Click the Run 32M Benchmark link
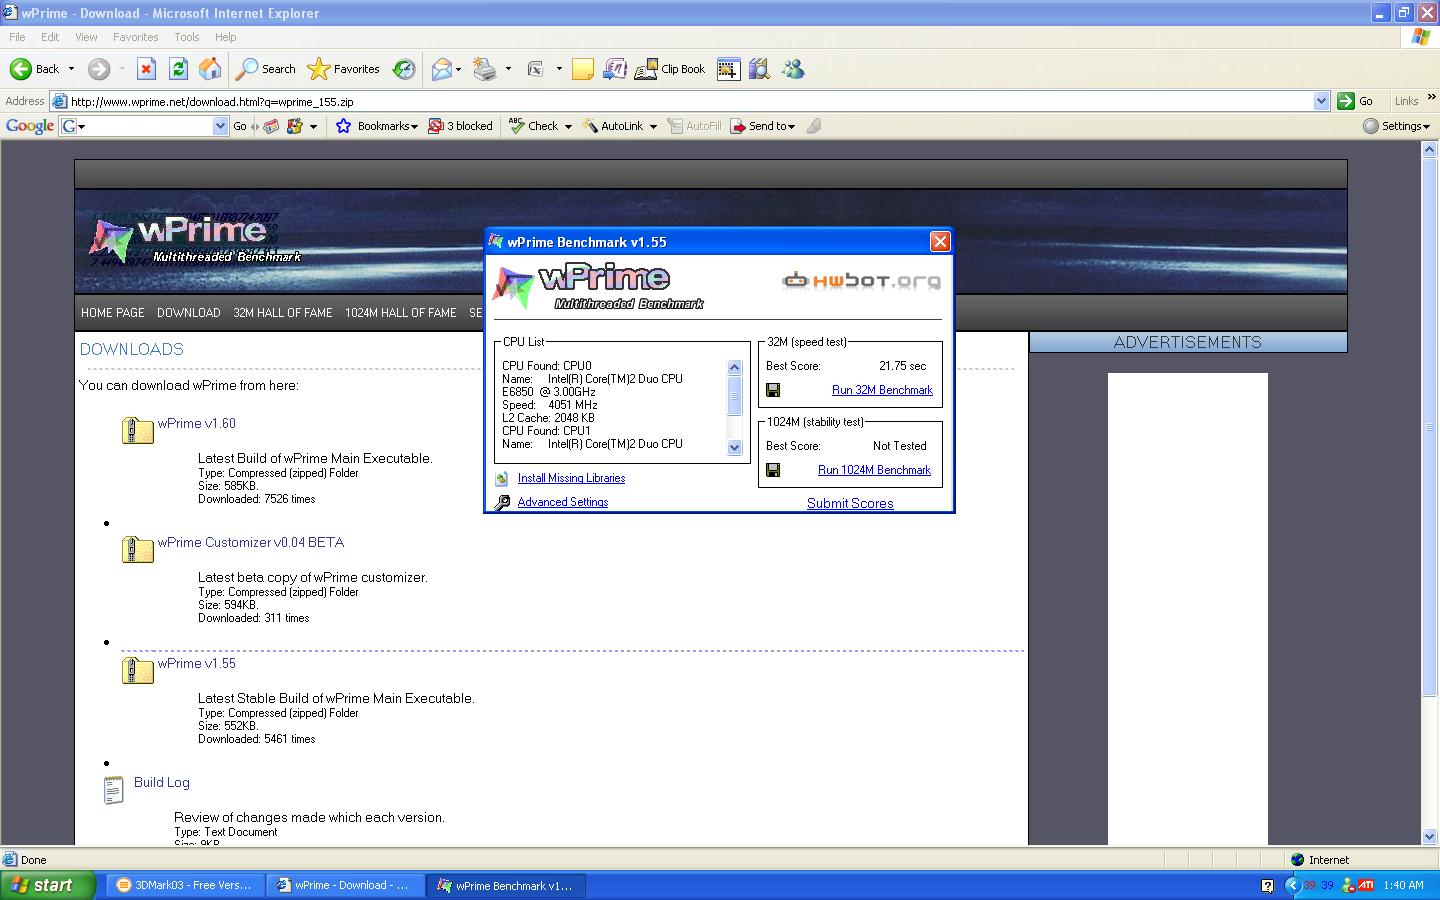The width and height of the screenshot is (1440, 900). coord(882,390)
